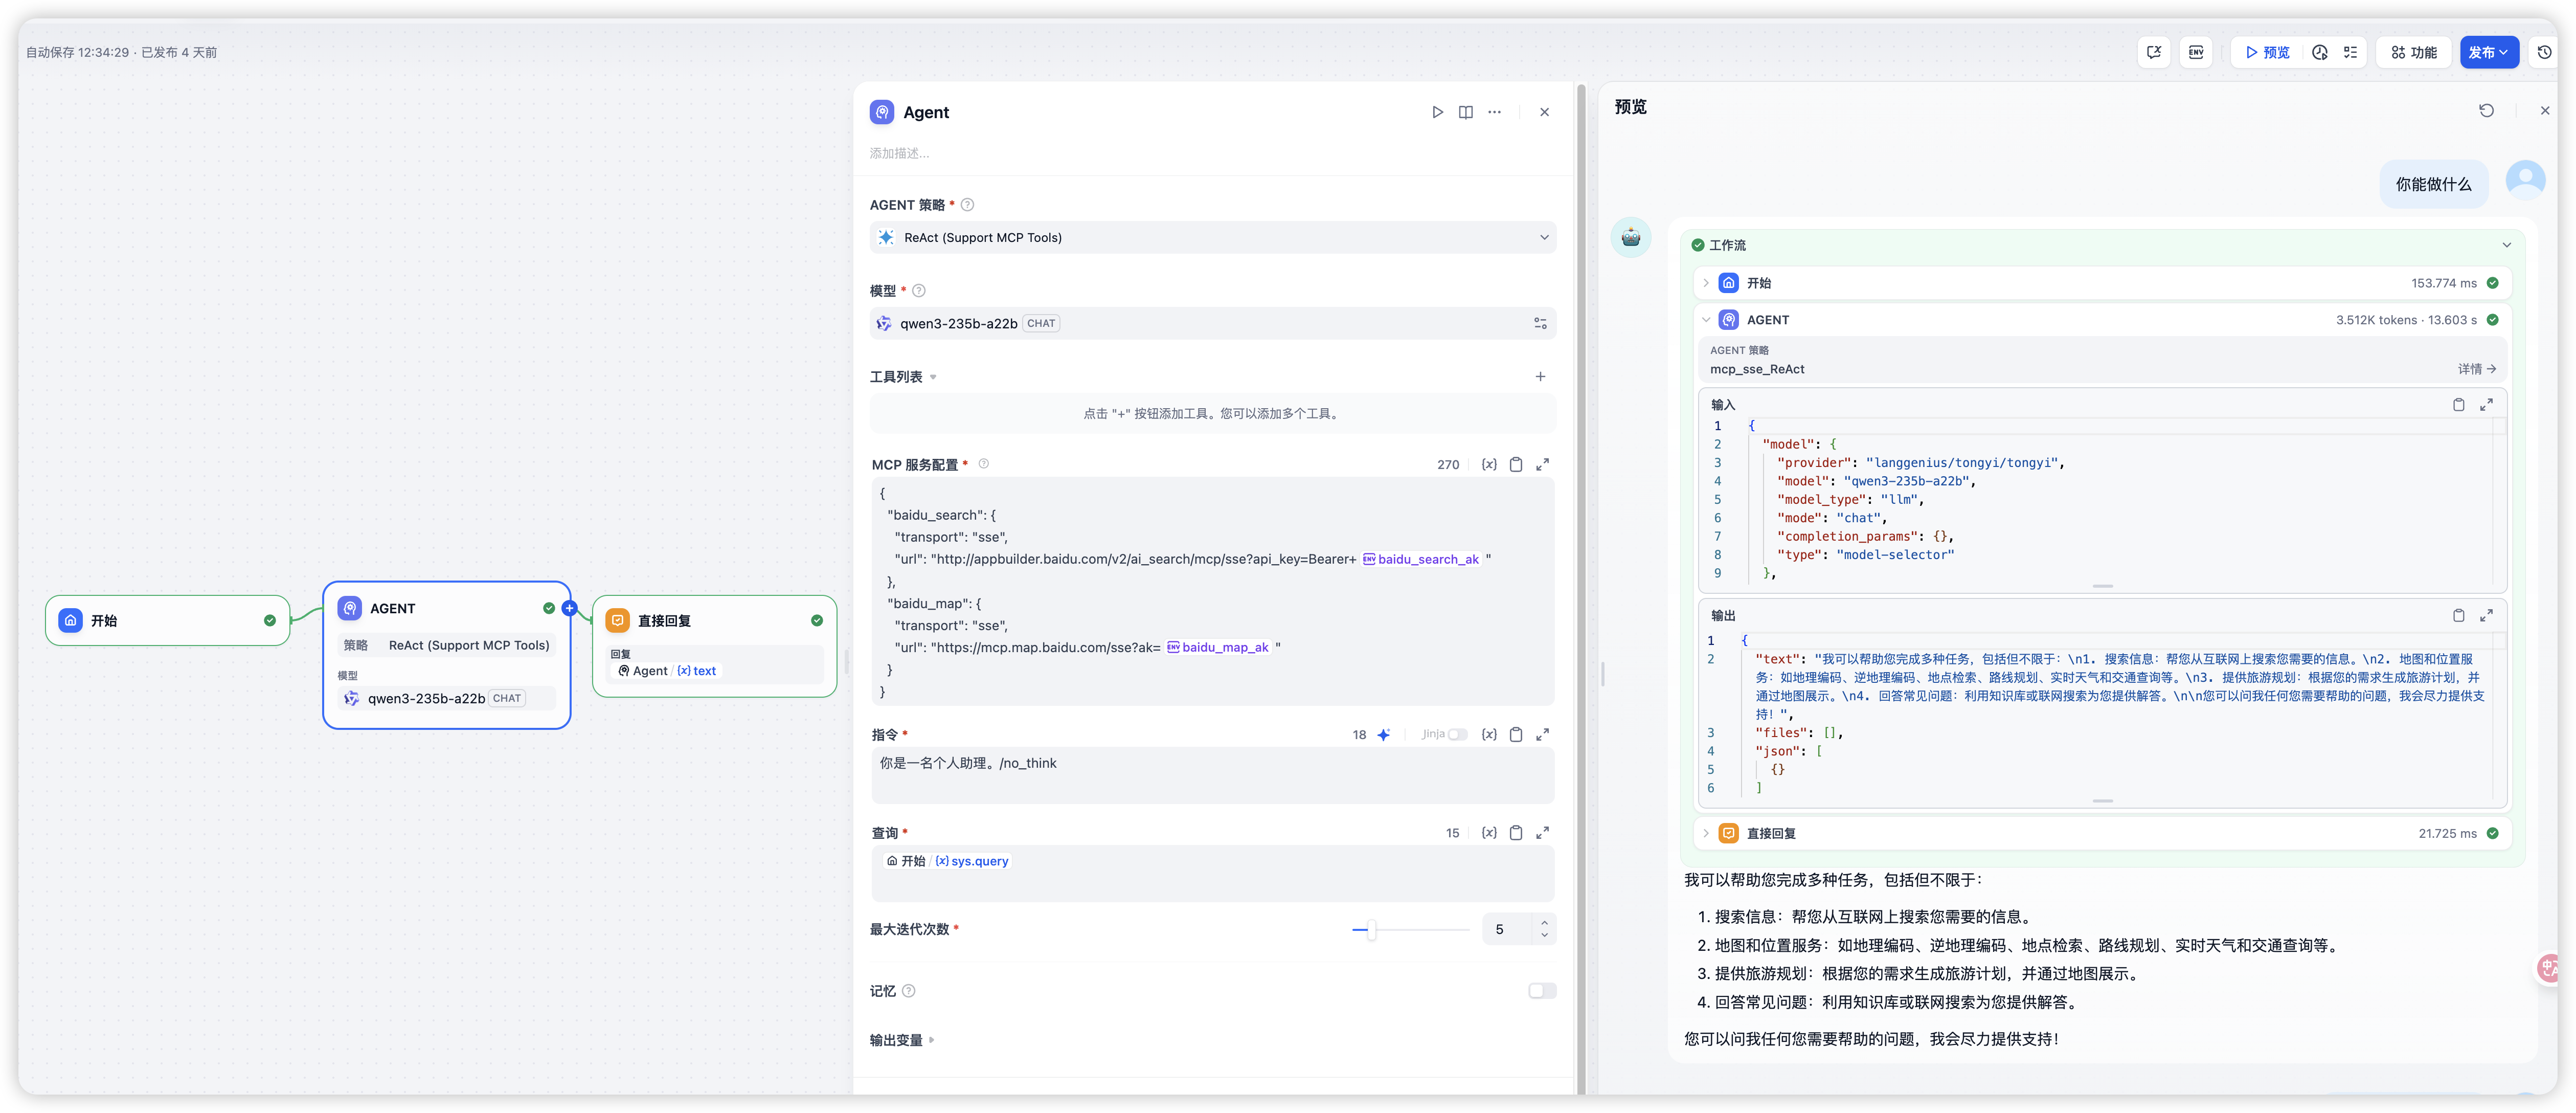The image size is (2576, 1113).
Task: Enable the 记忆 memory toggle
Action: pyautogui.click(x=1541, y=991)
